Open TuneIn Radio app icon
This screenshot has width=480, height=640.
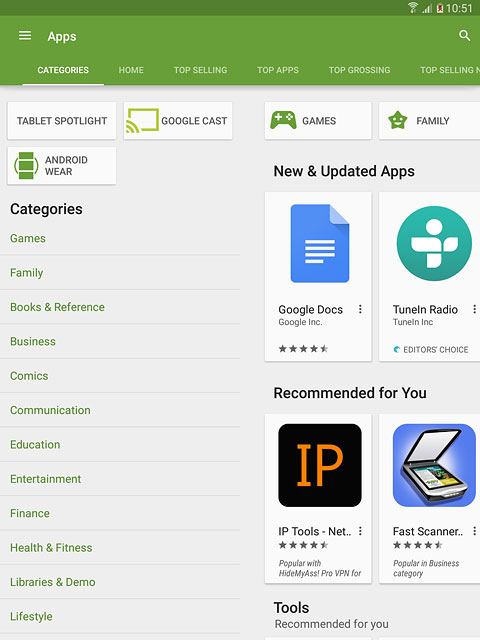tap(434, 244)
